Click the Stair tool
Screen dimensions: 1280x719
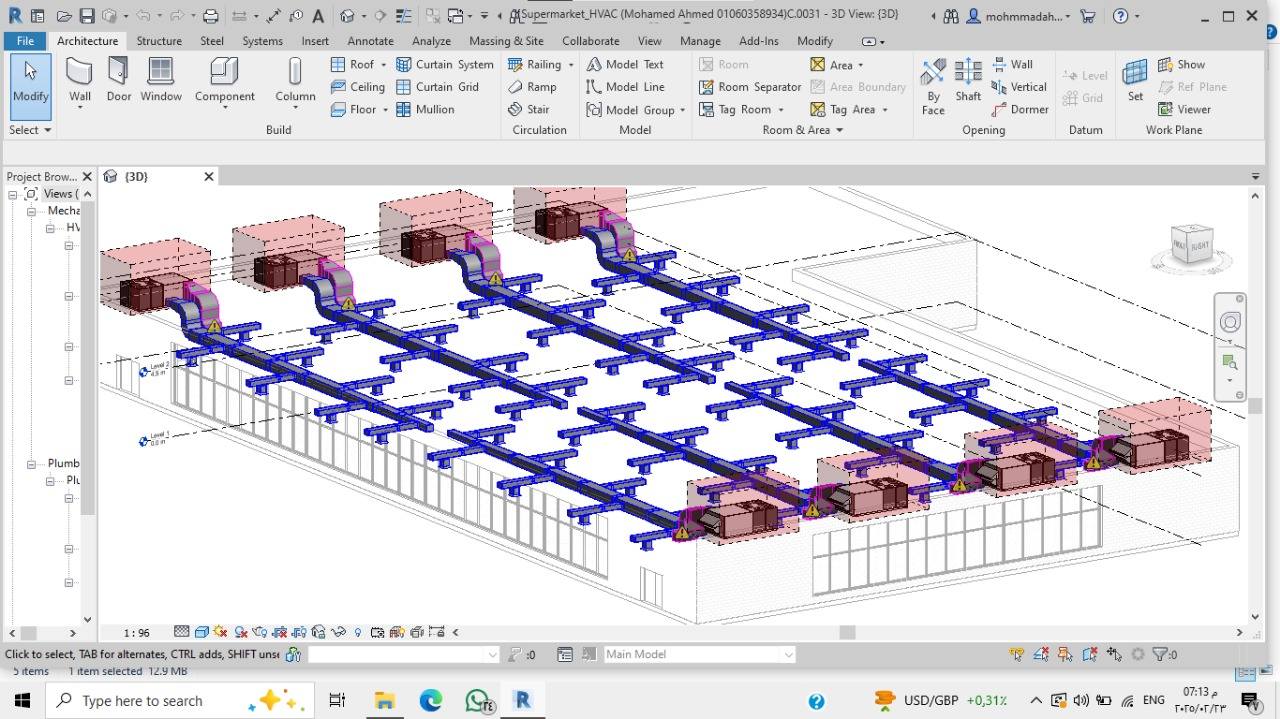pos(529,109)
